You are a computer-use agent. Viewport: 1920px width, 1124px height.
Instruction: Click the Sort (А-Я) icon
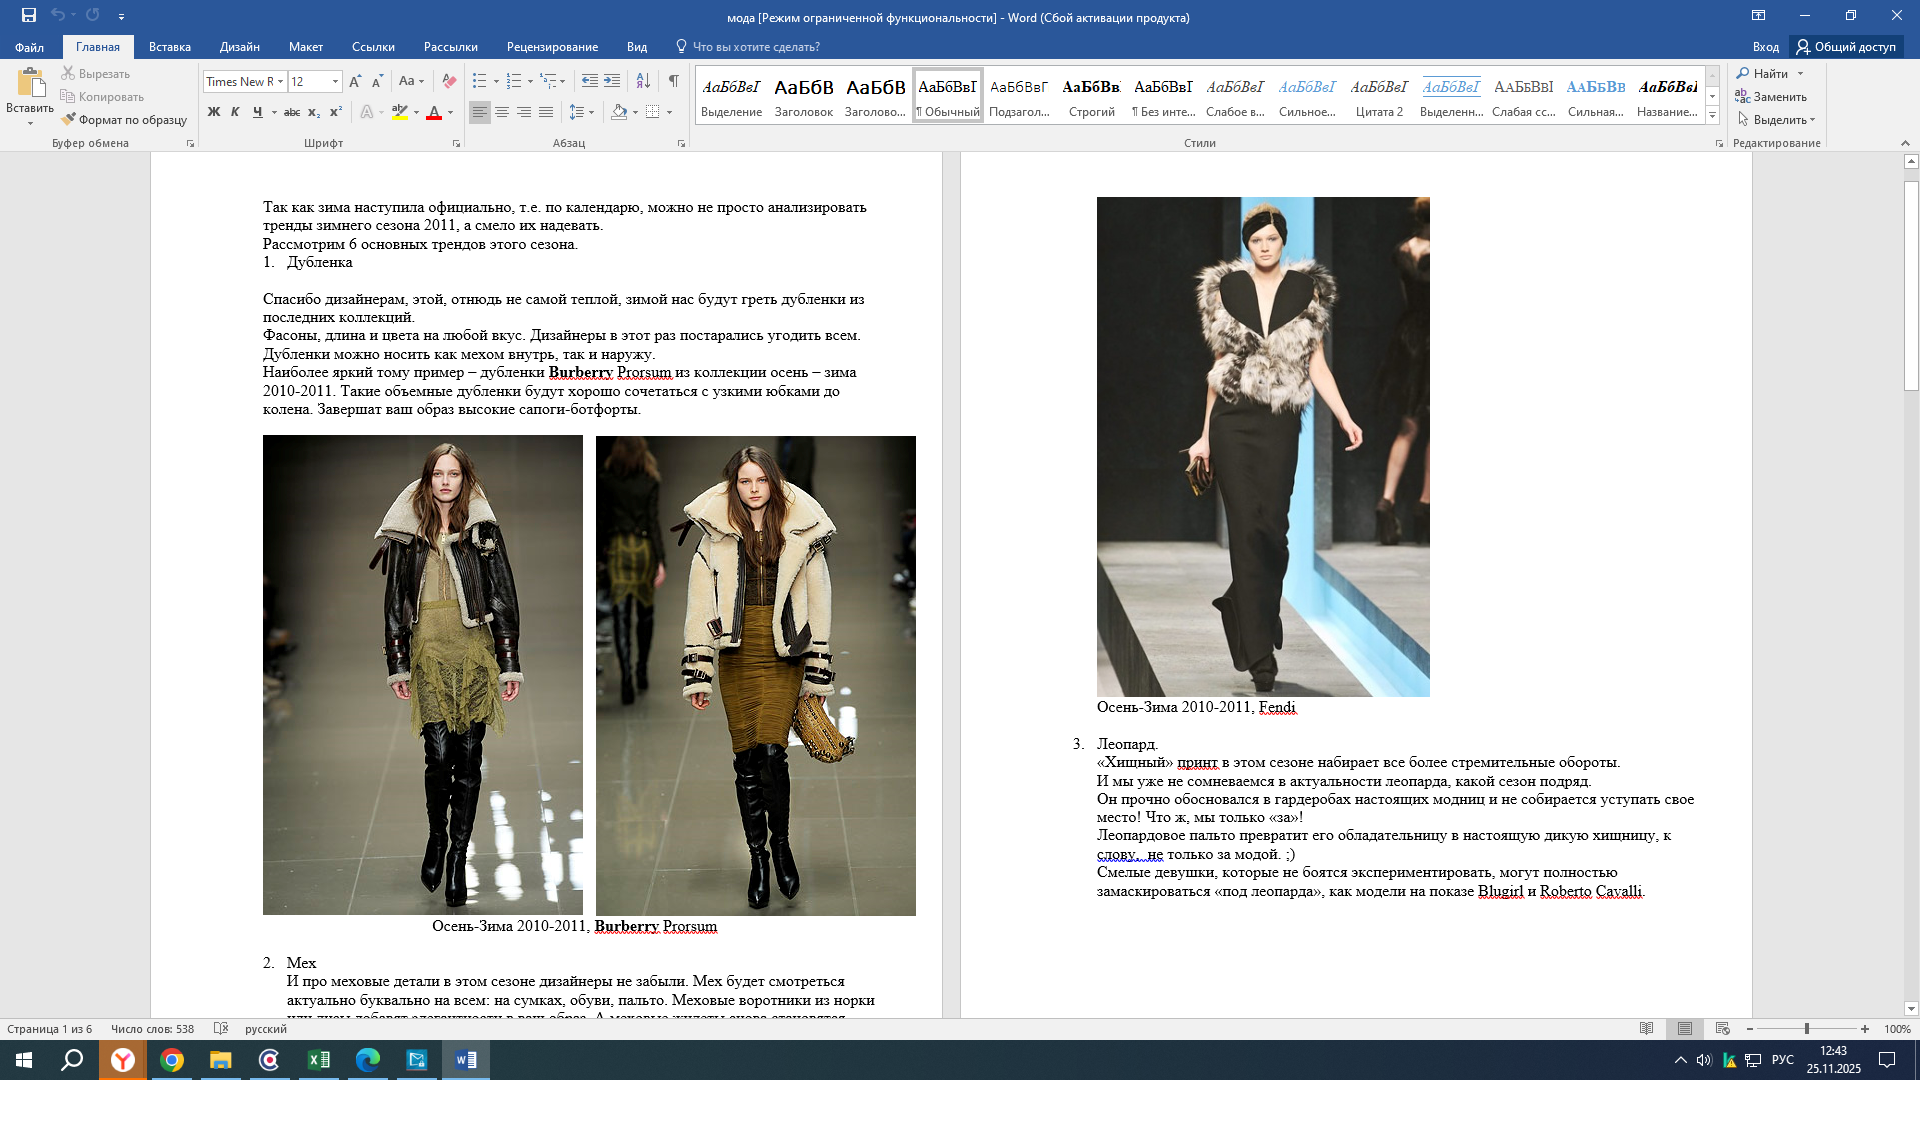tap(643, 81)
